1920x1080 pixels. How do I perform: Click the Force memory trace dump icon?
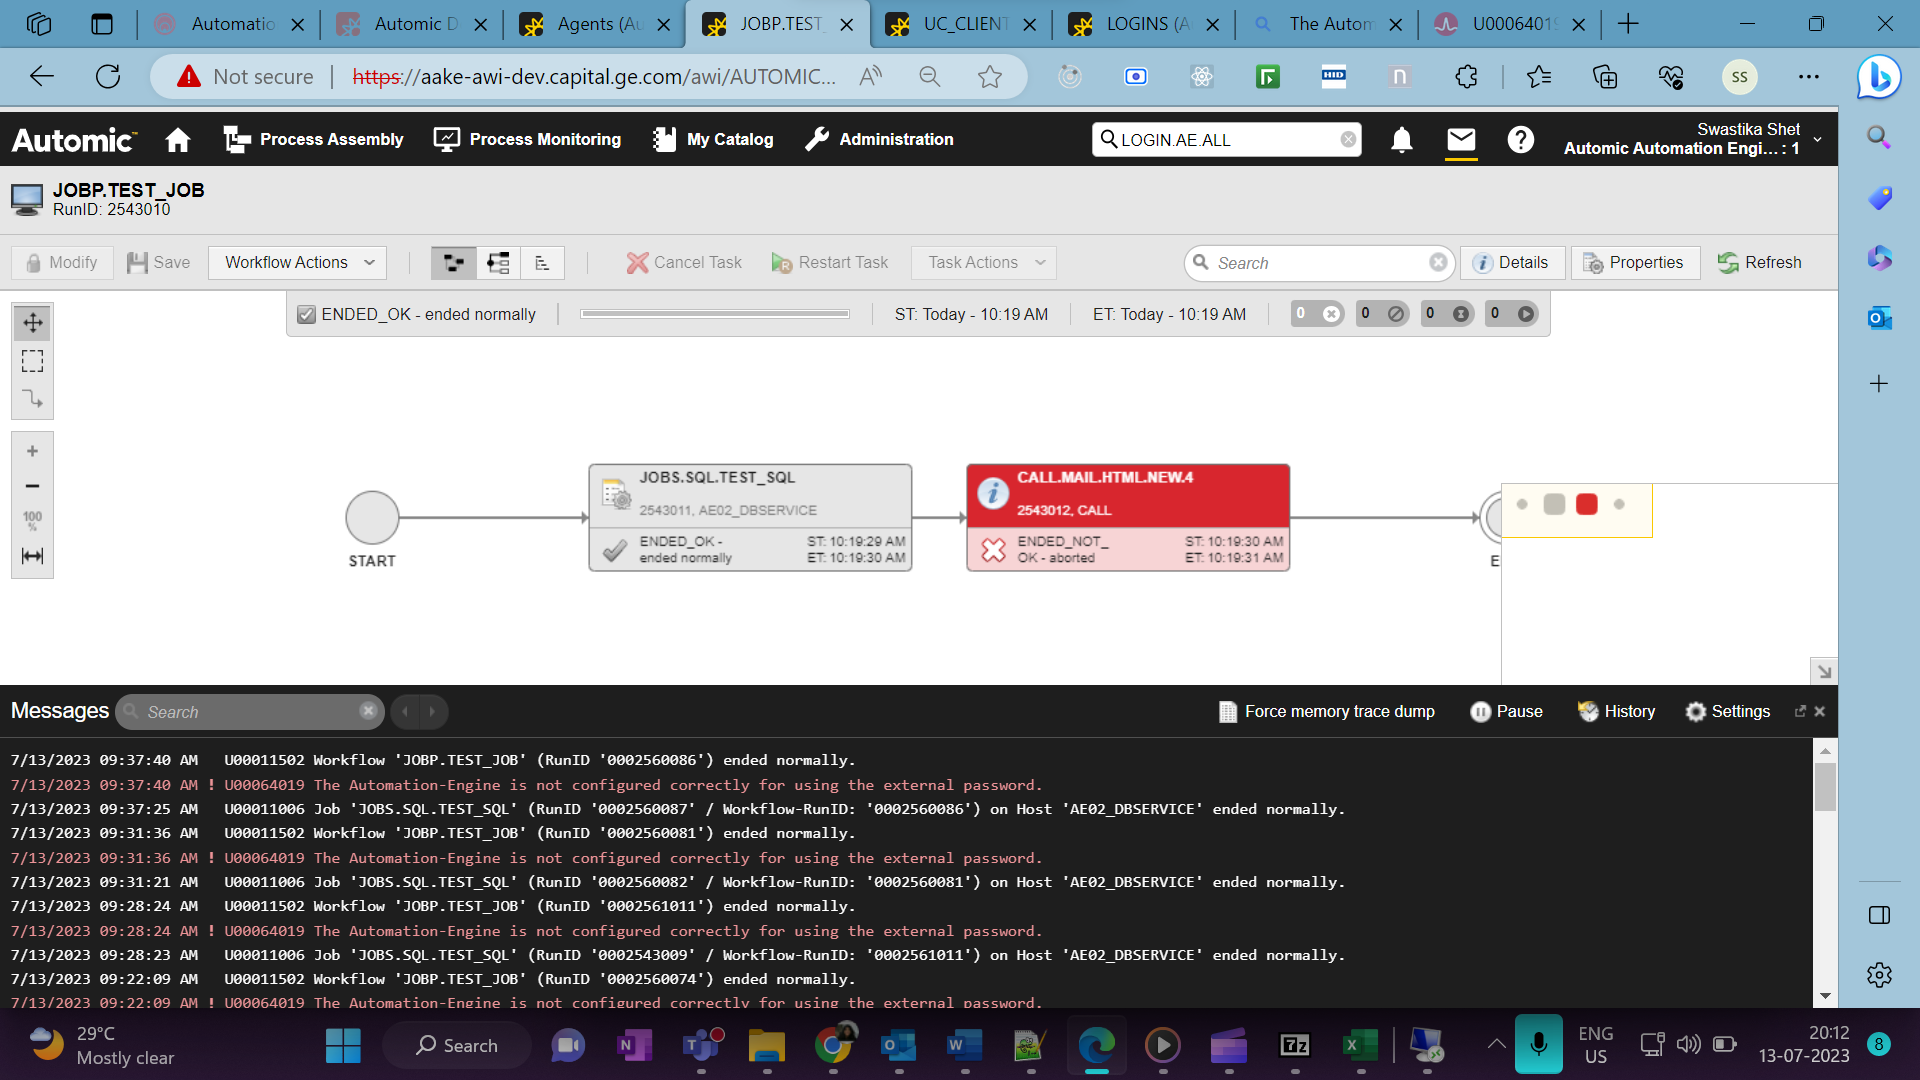1227,711
